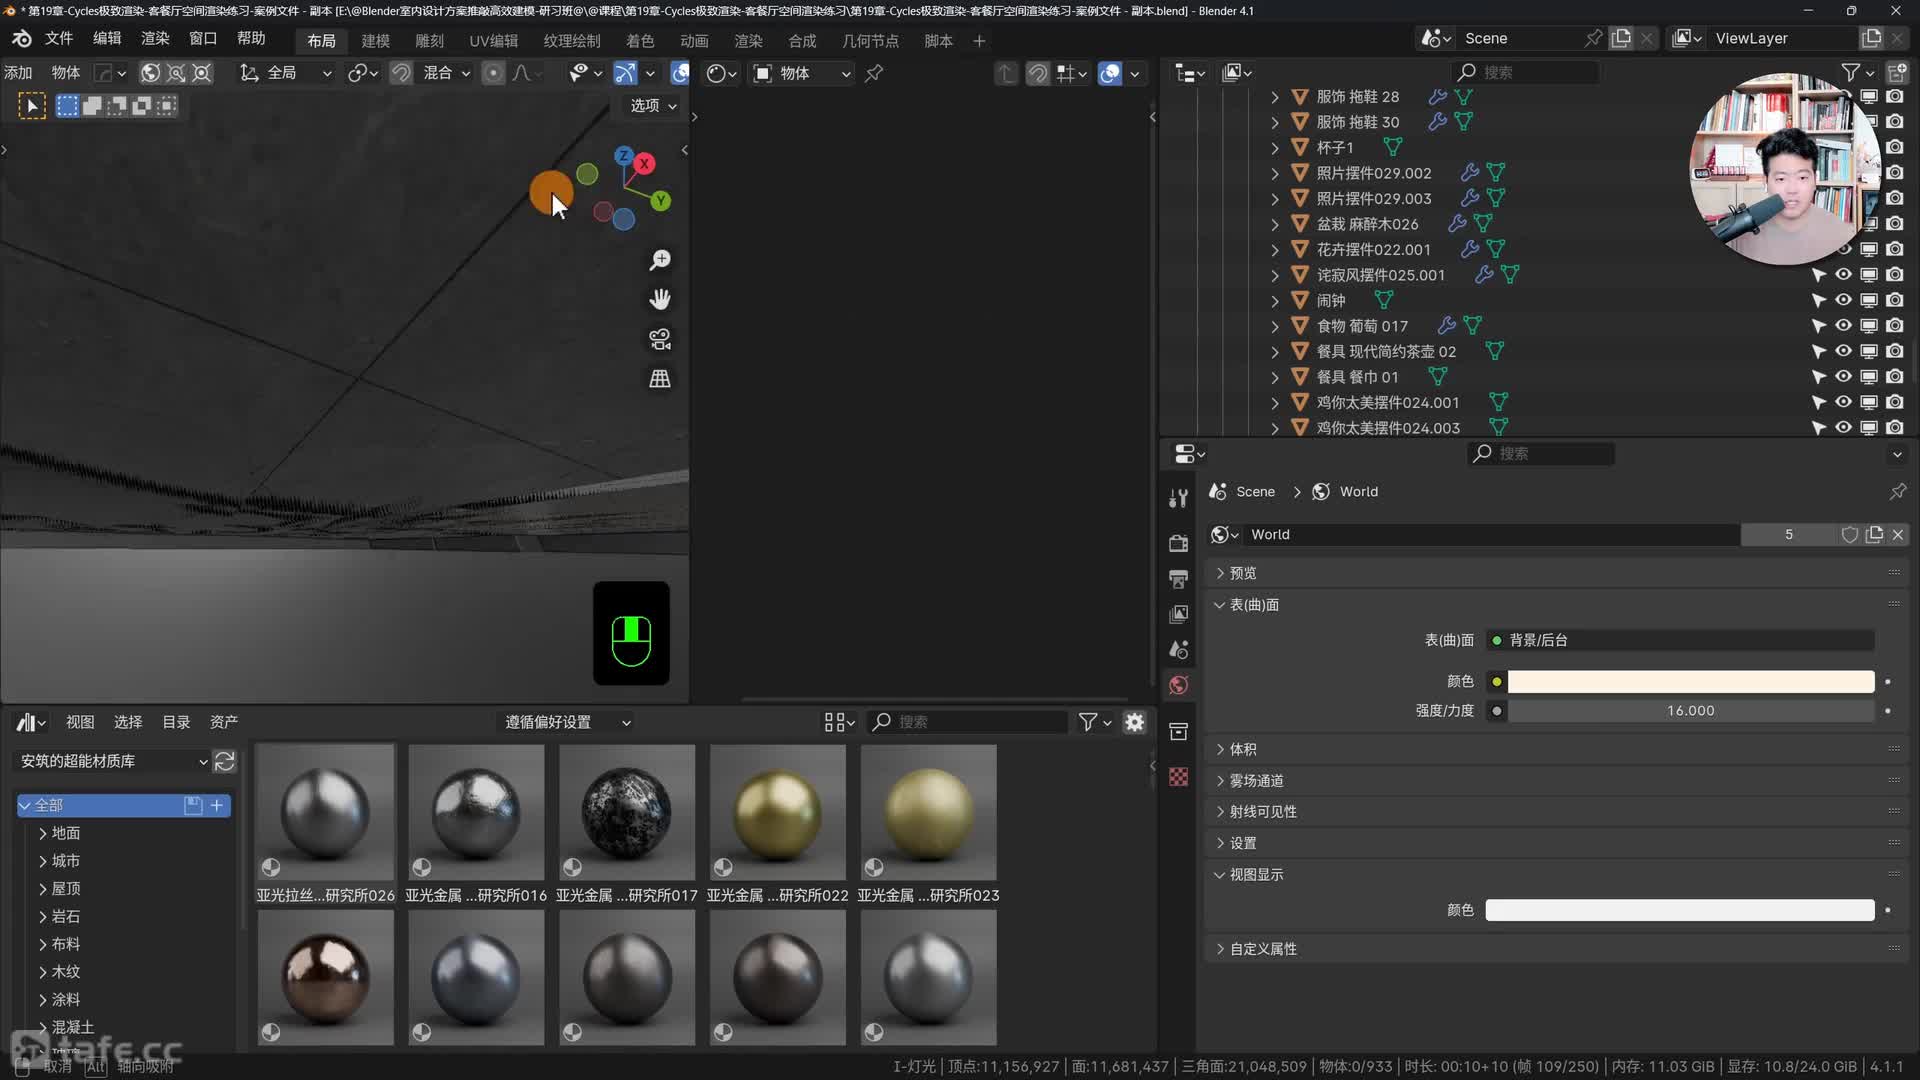This screenshot has width=1920, height=1080.
Task: Click the 资产 menu in asset browser
Action: (223, 722)
